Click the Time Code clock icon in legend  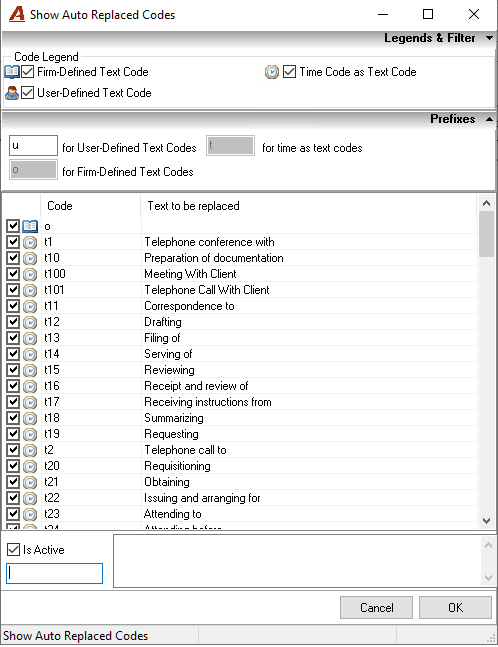tap(271, 72)
